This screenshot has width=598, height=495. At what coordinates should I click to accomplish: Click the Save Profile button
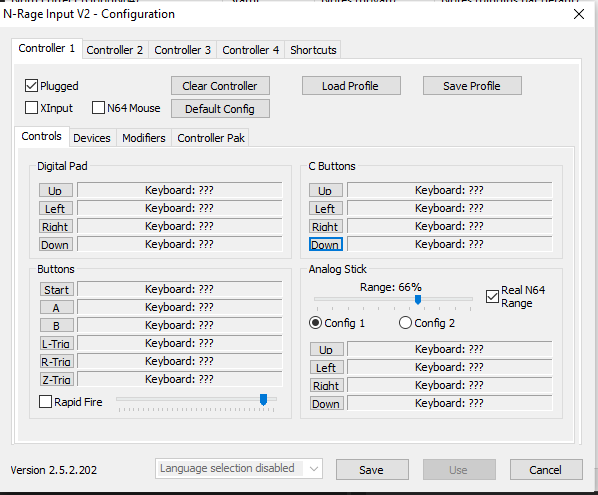pyautogui.click(x=472, y=86)
